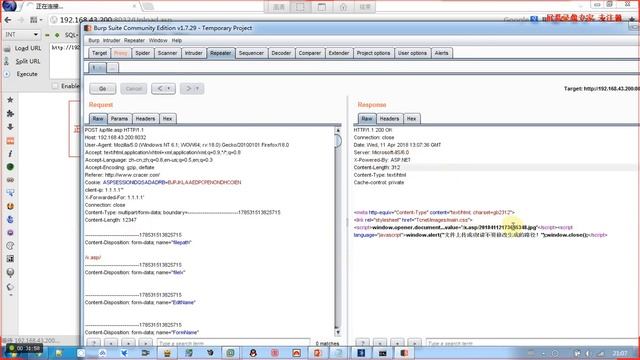The width and height of the screenshot is (640, 360).
Task: Open the Sequencer tab
Action: pyautogui.click(x=251, y=53)
